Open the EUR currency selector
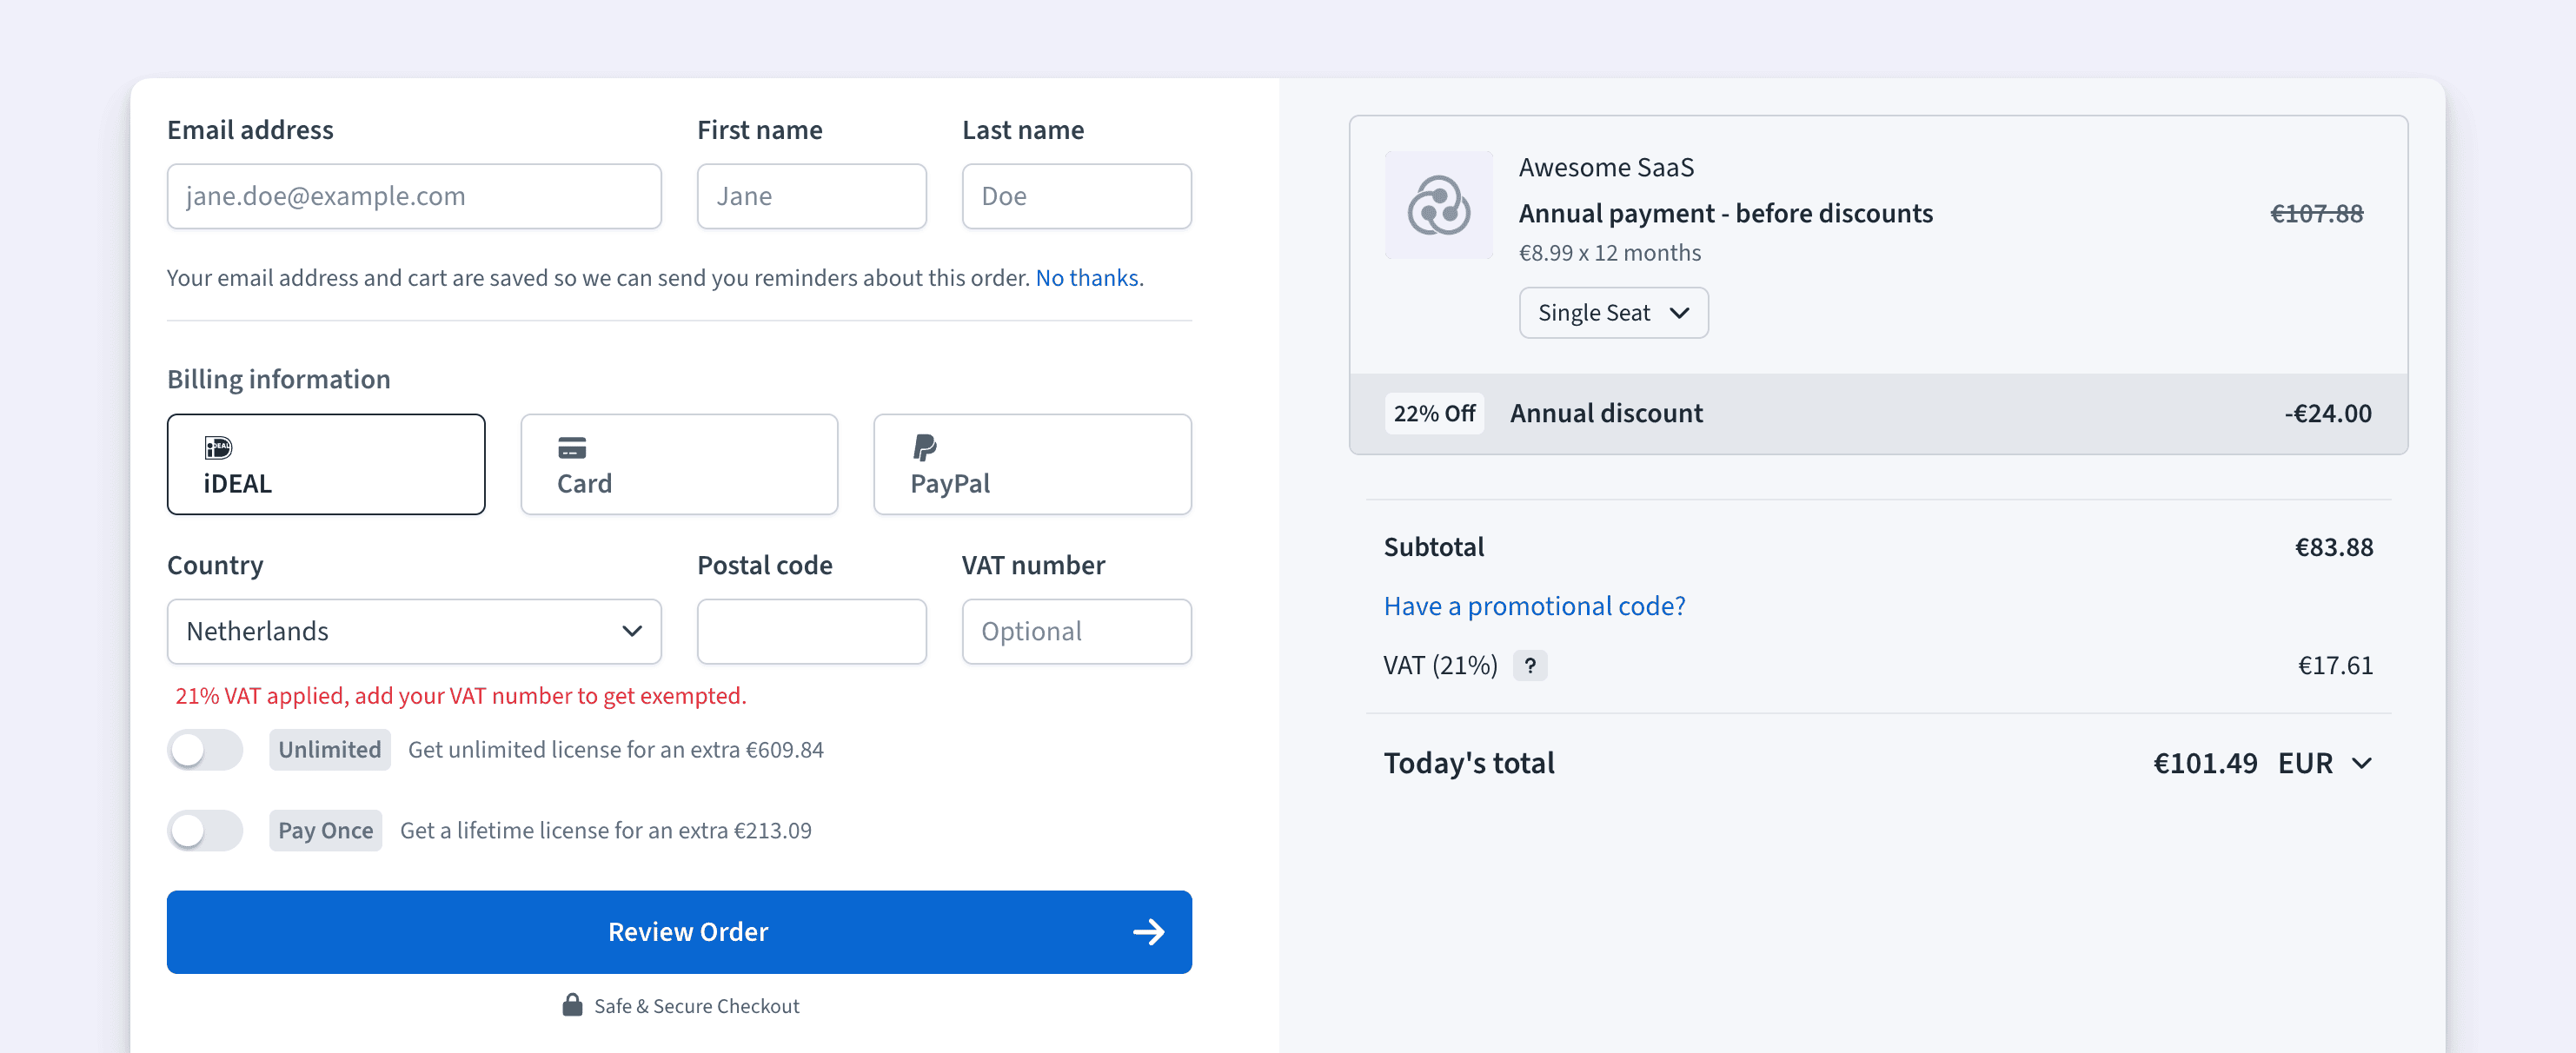This screenshot has width=2576, height=1053. (x=2325, y=763)
